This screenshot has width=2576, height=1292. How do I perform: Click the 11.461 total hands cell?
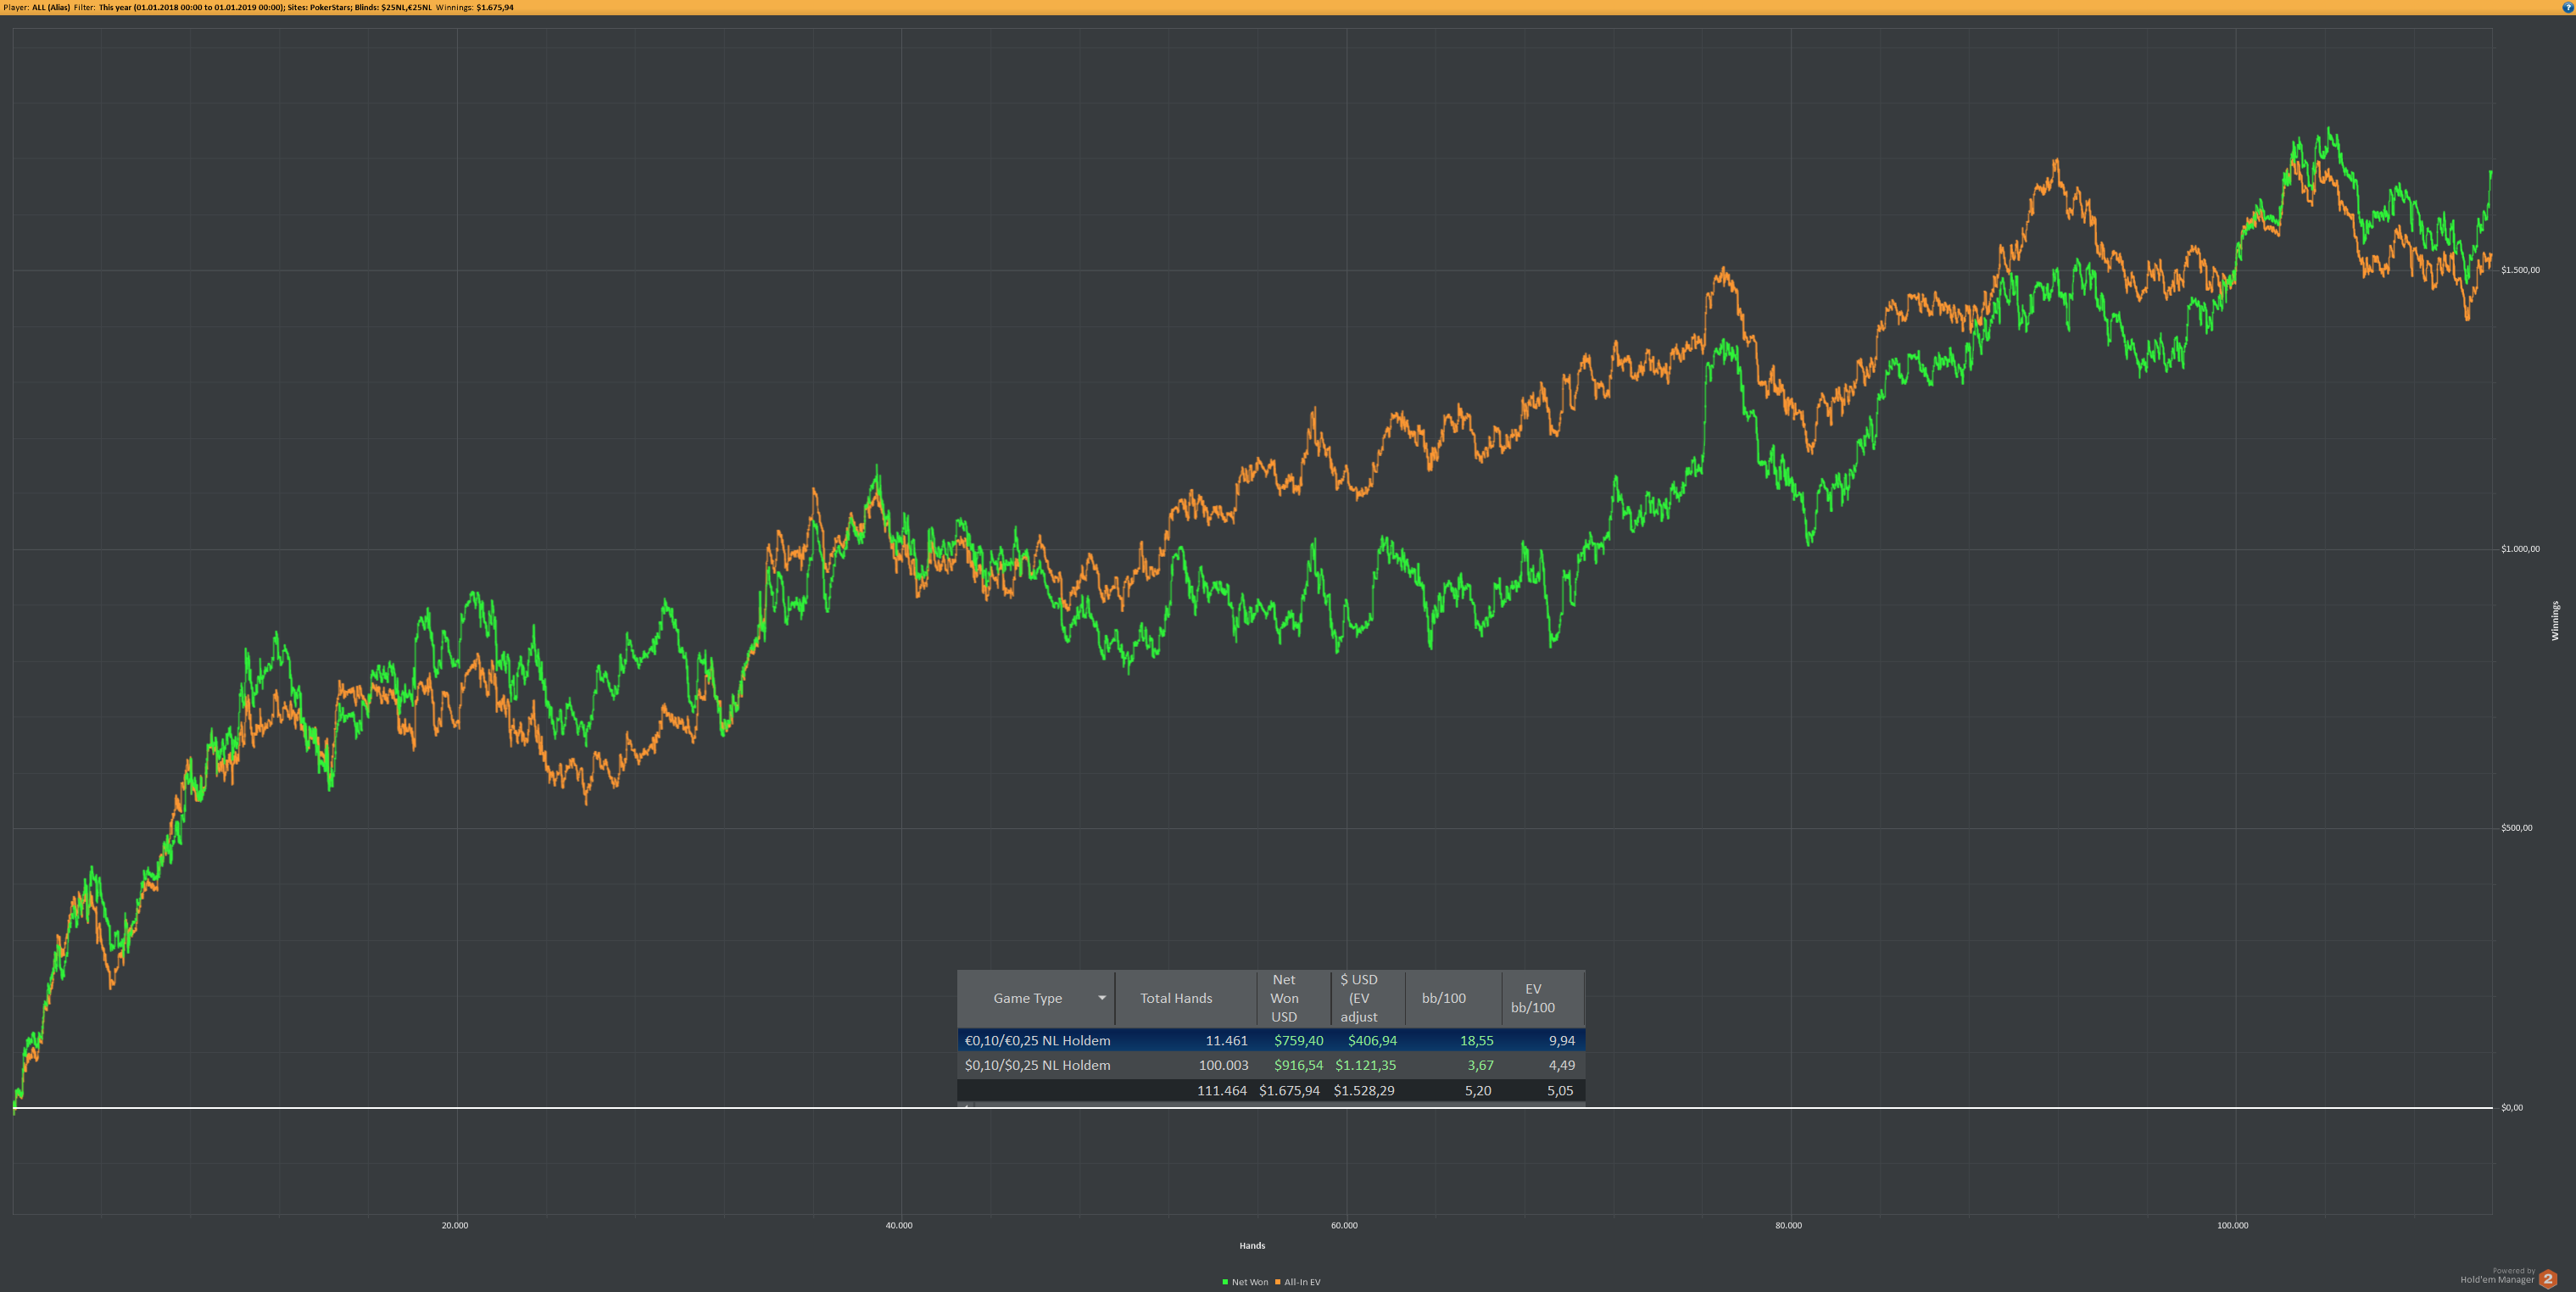(x=1226, y=1041)
